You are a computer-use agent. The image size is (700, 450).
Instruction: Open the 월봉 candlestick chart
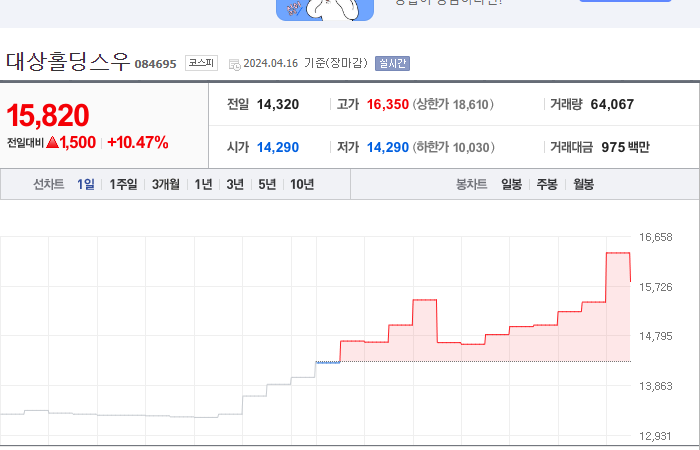583,184
